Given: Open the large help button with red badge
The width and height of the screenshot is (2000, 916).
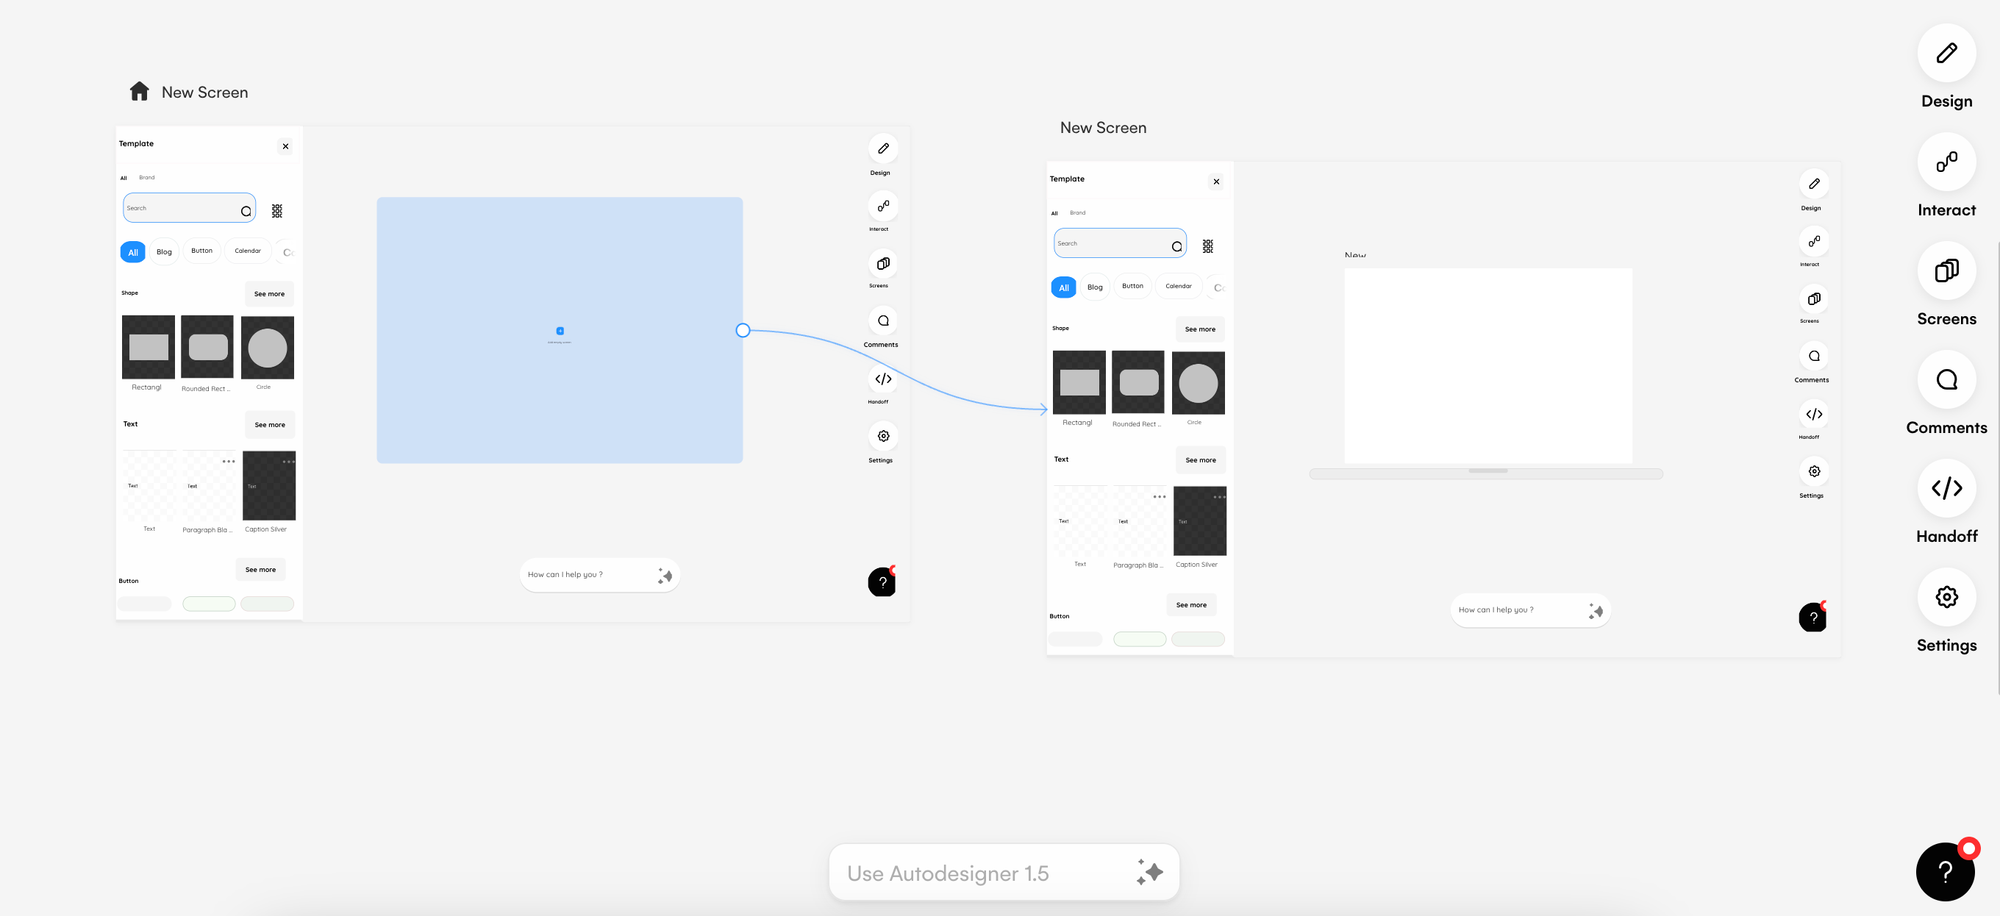Looking at the screenshot, I should click(1945, 872).
